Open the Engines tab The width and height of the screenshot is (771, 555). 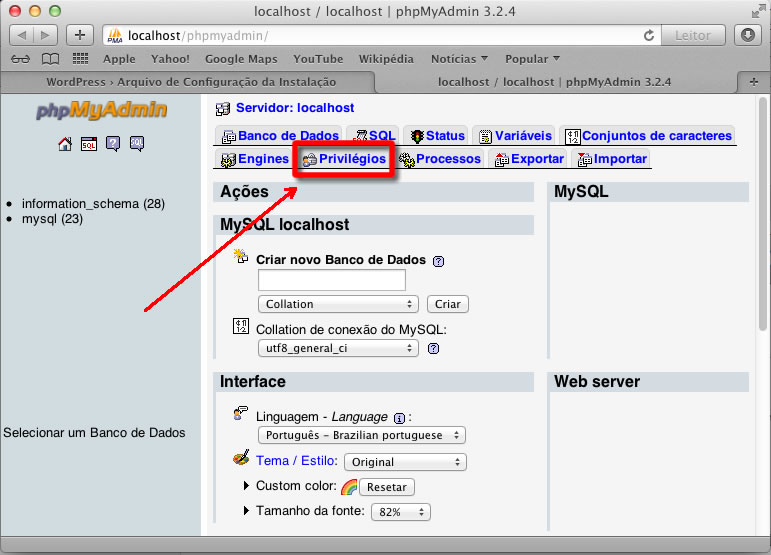[x=255, y=159]
